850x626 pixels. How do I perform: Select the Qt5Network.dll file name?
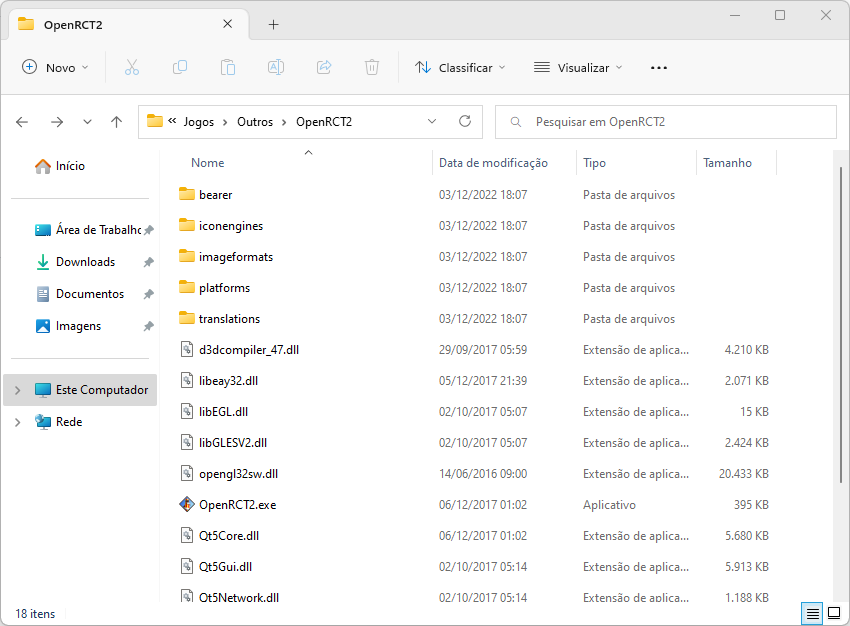(239, 598)
